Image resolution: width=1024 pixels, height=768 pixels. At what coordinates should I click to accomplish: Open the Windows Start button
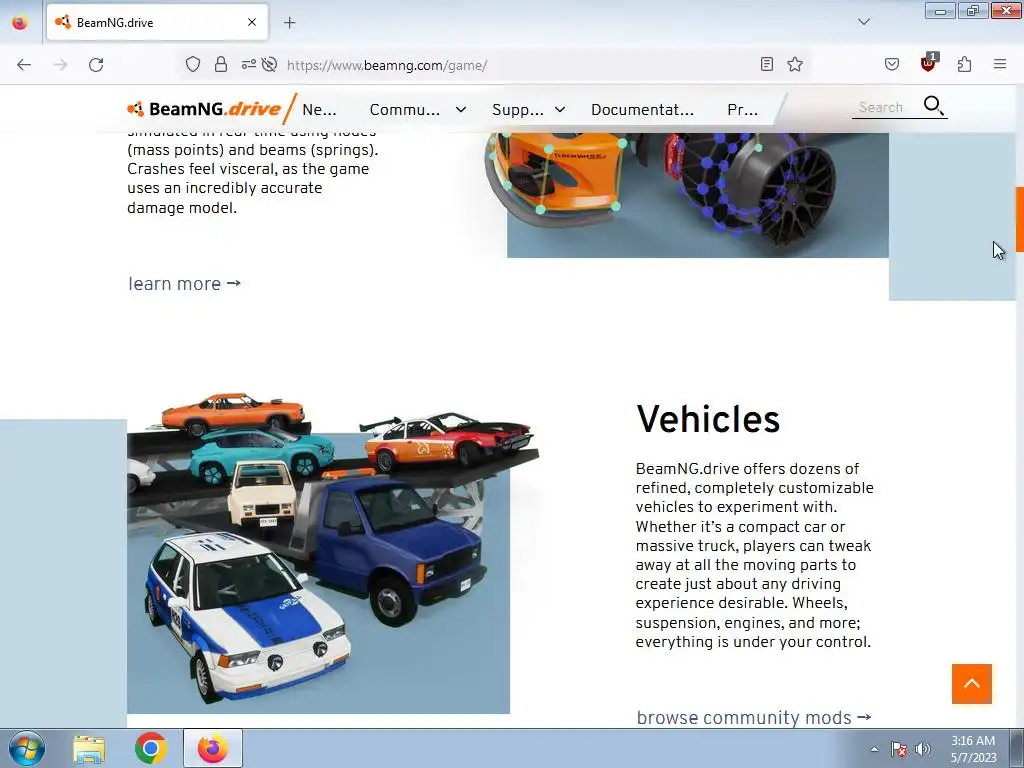pyautogui.click(x=27, y=748)
